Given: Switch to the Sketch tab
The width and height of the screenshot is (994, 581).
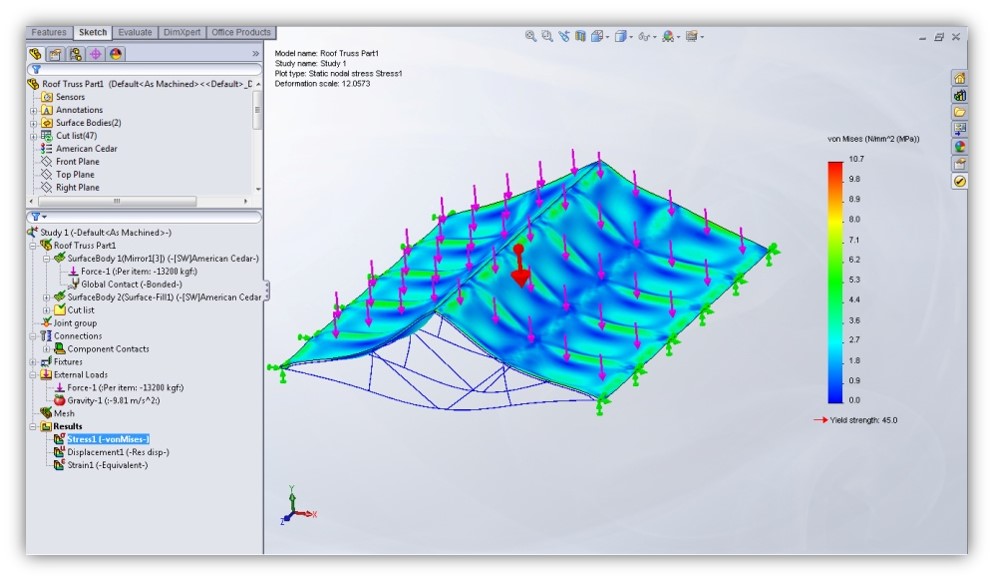Looking at the screenshot, I should pyautogui.click(x=93, y=32).
